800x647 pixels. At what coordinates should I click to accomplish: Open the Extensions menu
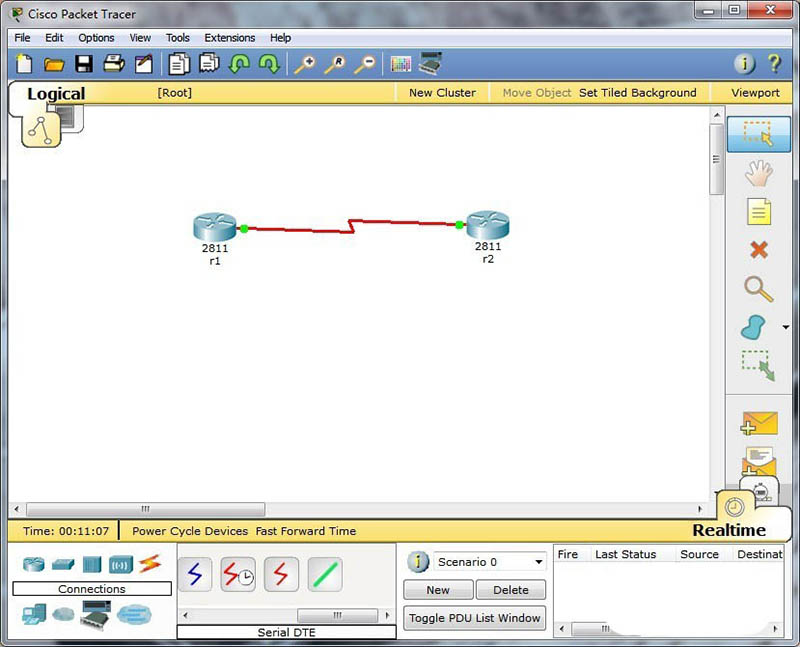point(230,38)
